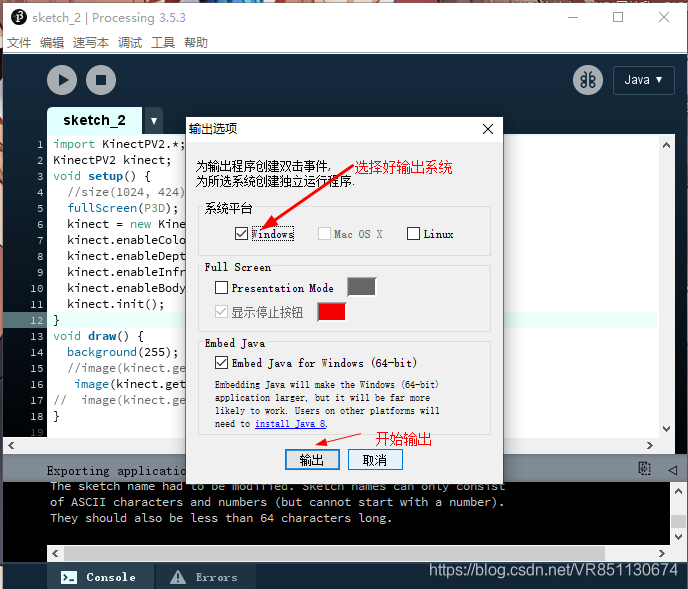Place cursor on line 11 kinect.init();
This screenshot has height=589, width=688.
tap(115, 304)
